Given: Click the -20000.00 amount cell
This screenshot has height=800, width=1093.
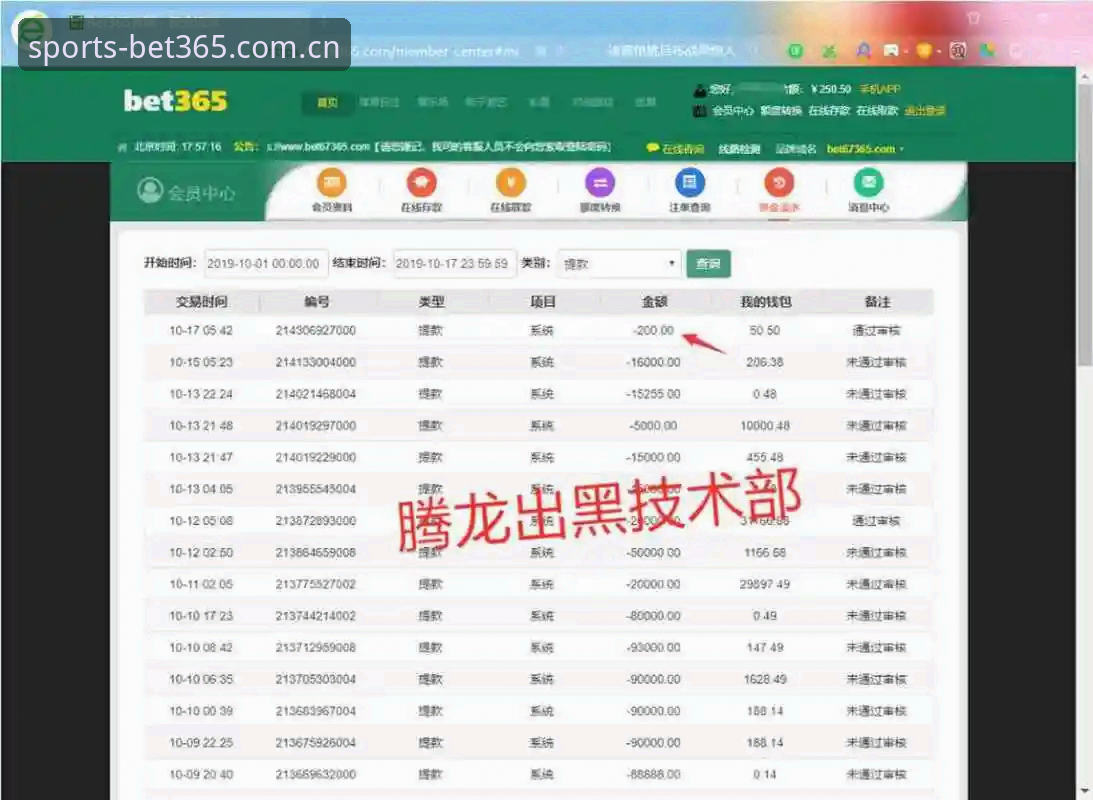Looking at the screenshot, I should click(653, 584).
